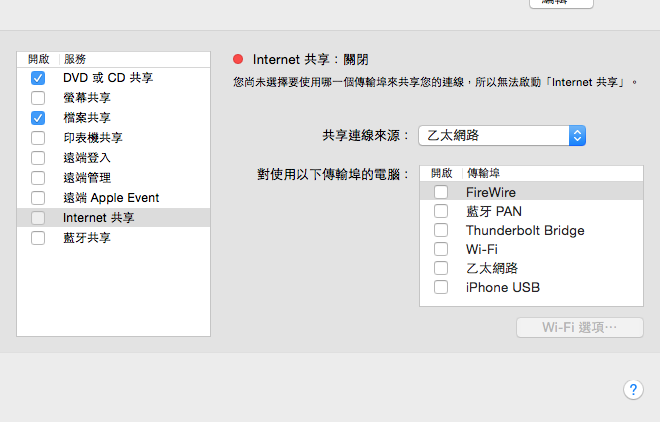Toggle 遠端登入 service checkbox

point(38,158)
